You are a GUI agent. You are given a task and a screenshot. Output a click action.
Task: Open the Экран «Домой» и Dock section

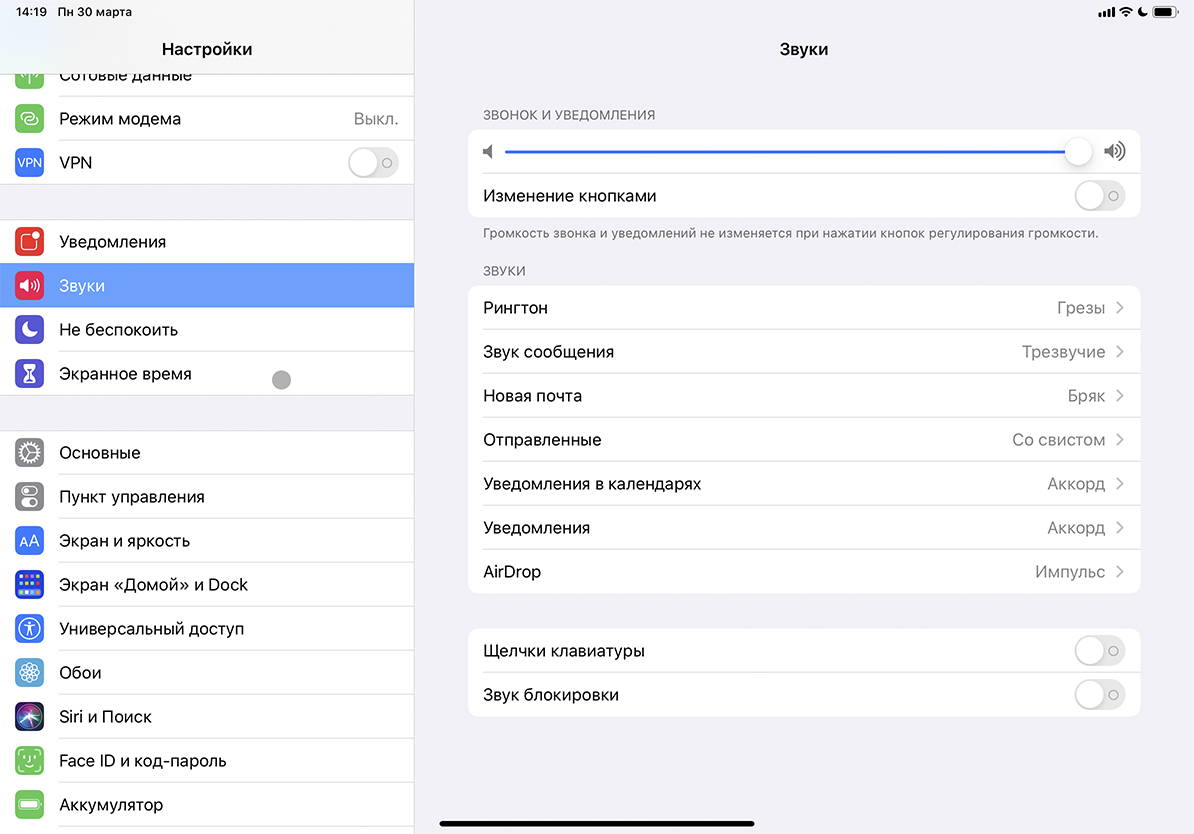[x=207, y=585]
